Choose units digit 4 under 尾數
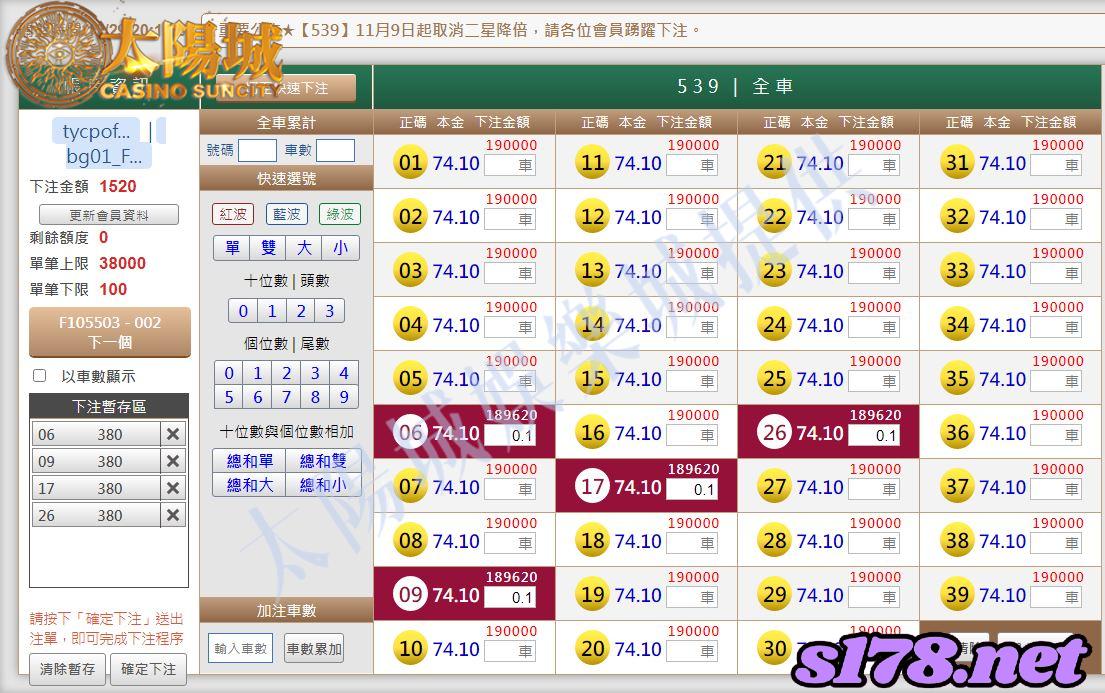The width and height of the screenshot is (1105, 693). click(344, 373)
